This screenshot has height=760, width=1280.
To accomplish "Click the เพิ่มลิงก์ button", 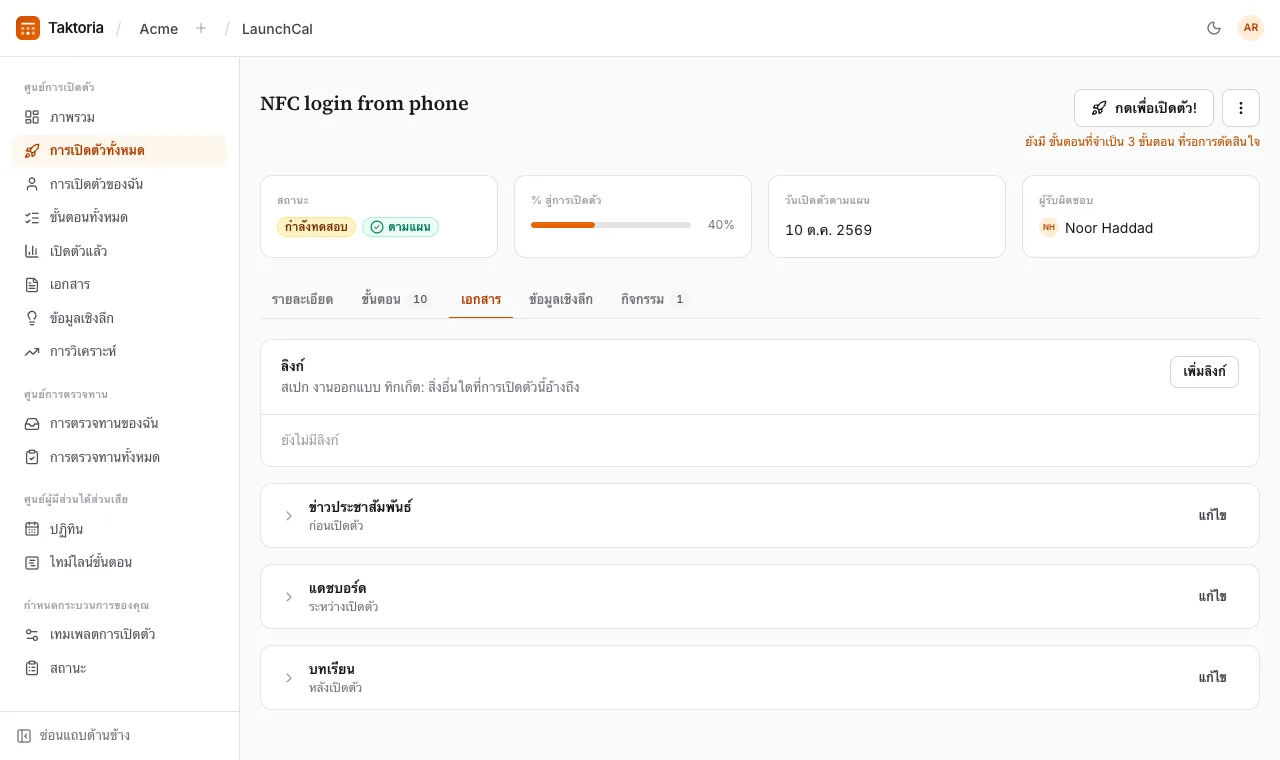I will tap(1204, 372).
